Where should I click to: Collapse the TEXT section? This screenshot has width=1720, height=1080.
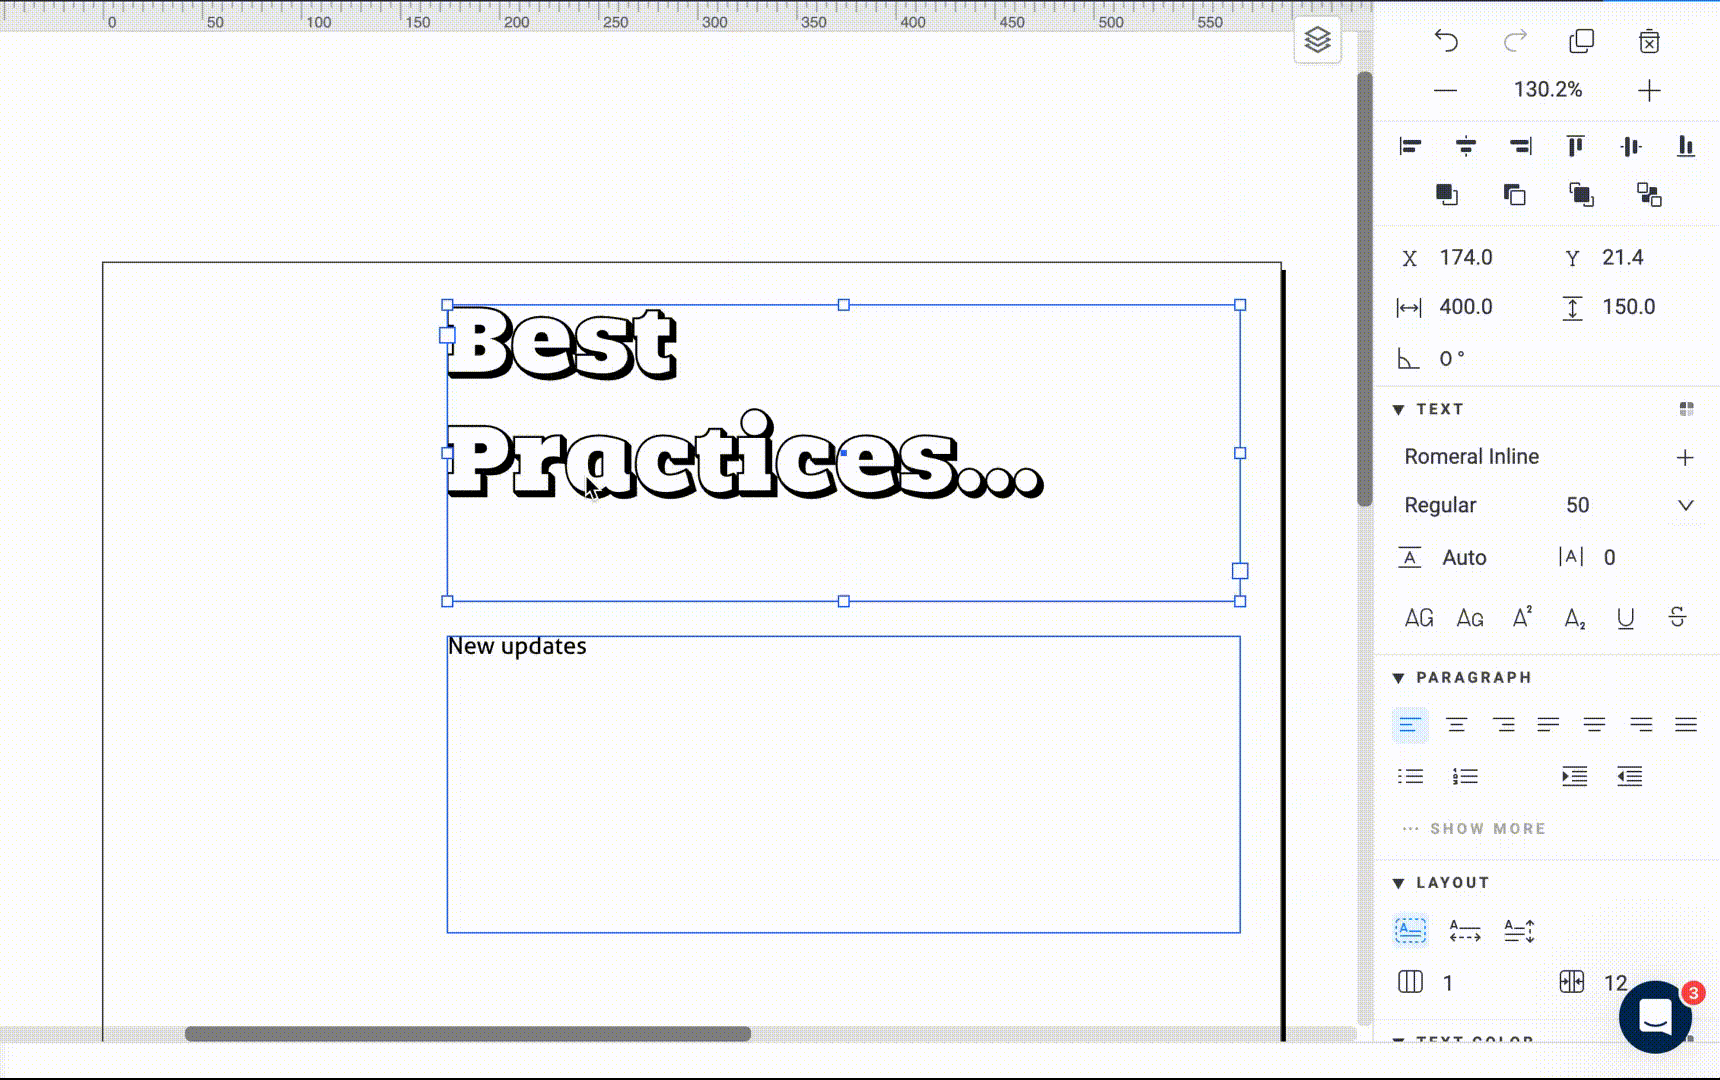[1399, 409]
